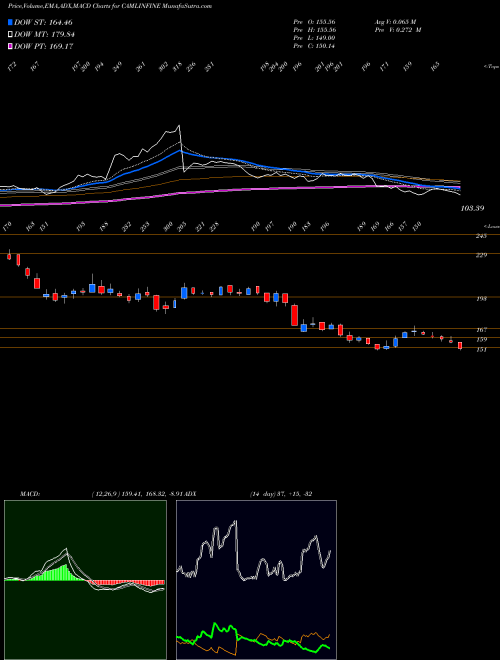This screenshot has height=660, width=500.
Task: Click the 'MACD:' panel heading
Action: [29, 494]
